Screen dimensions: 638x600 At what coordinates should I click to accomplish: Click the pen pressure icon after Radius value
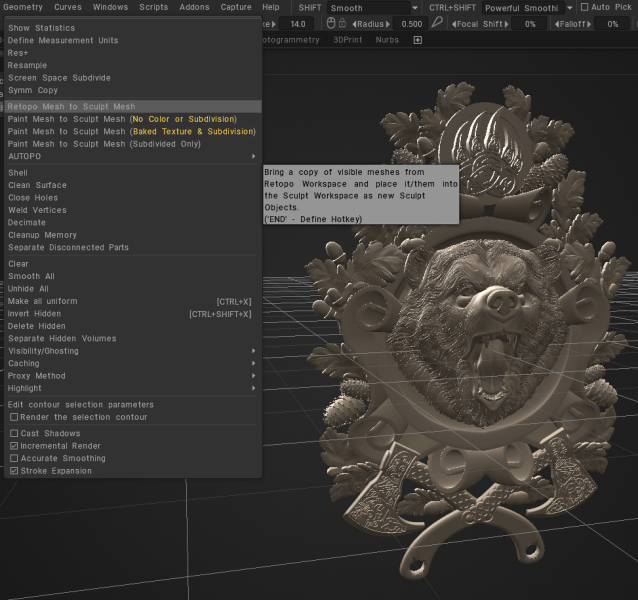click(x=437, y=23)
